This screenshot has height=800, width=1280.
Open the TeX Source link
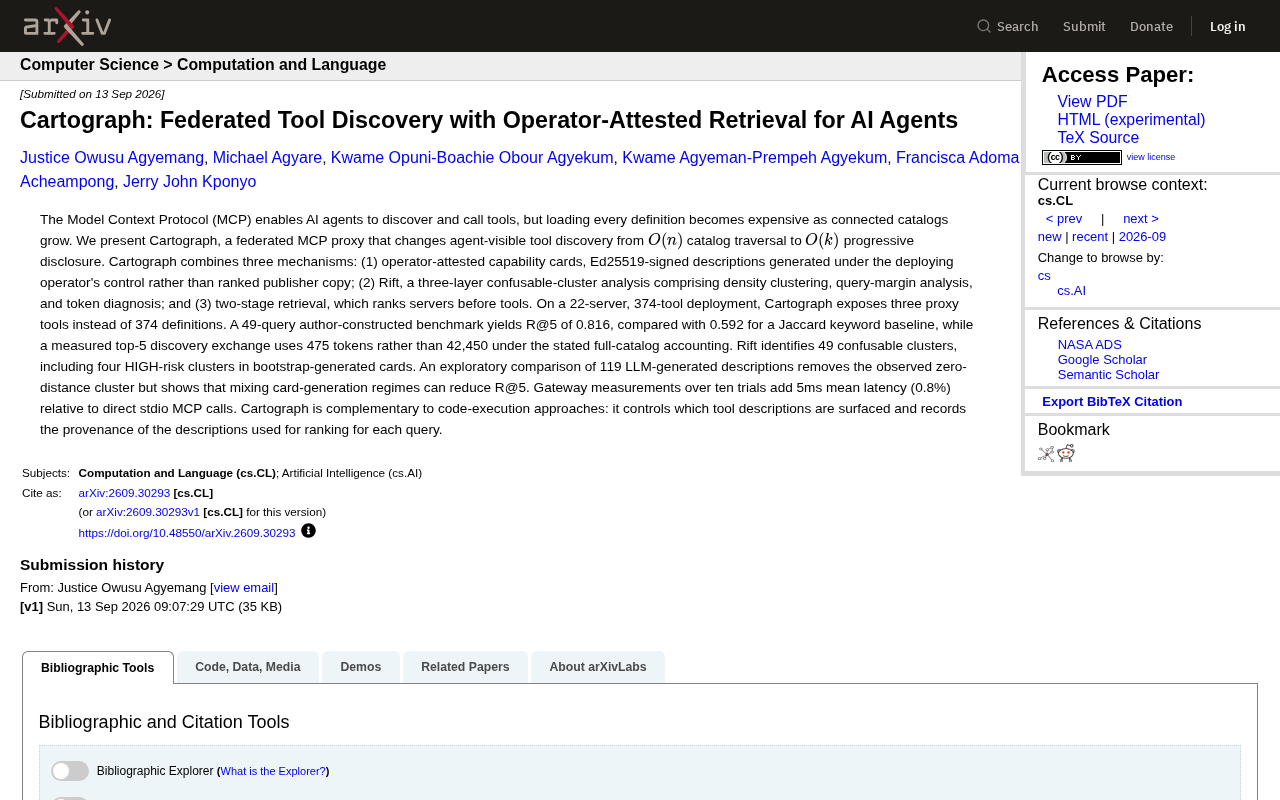pos(1098,138)
